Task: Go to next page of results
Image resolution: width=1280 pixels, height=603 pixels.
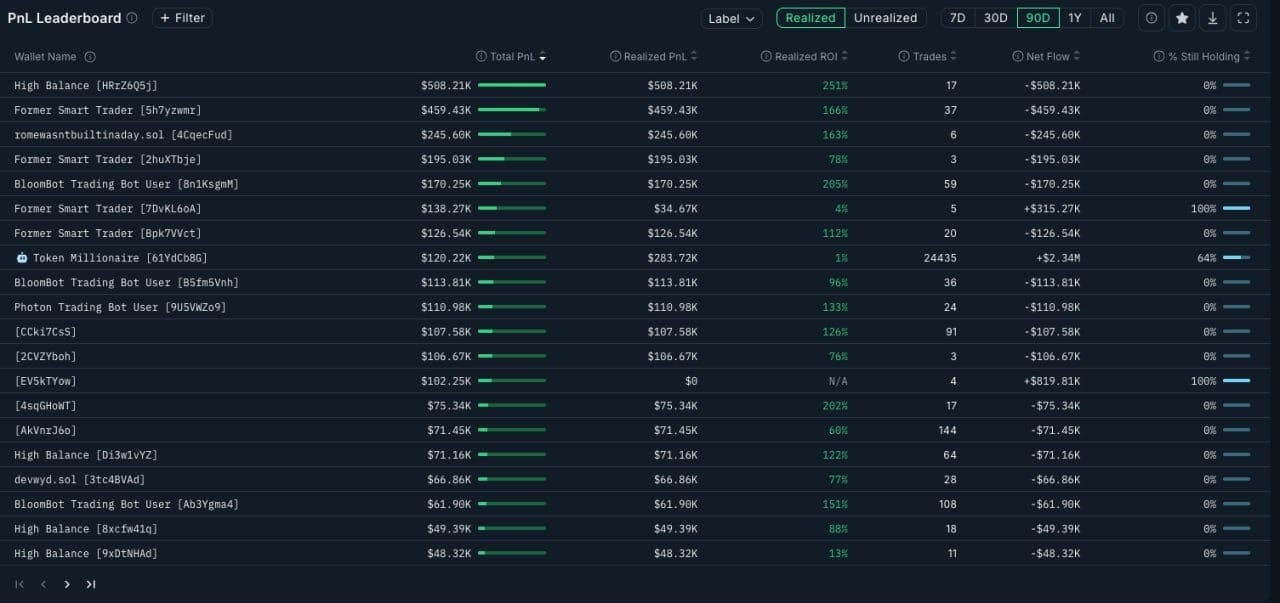Action: pos(67,584)
